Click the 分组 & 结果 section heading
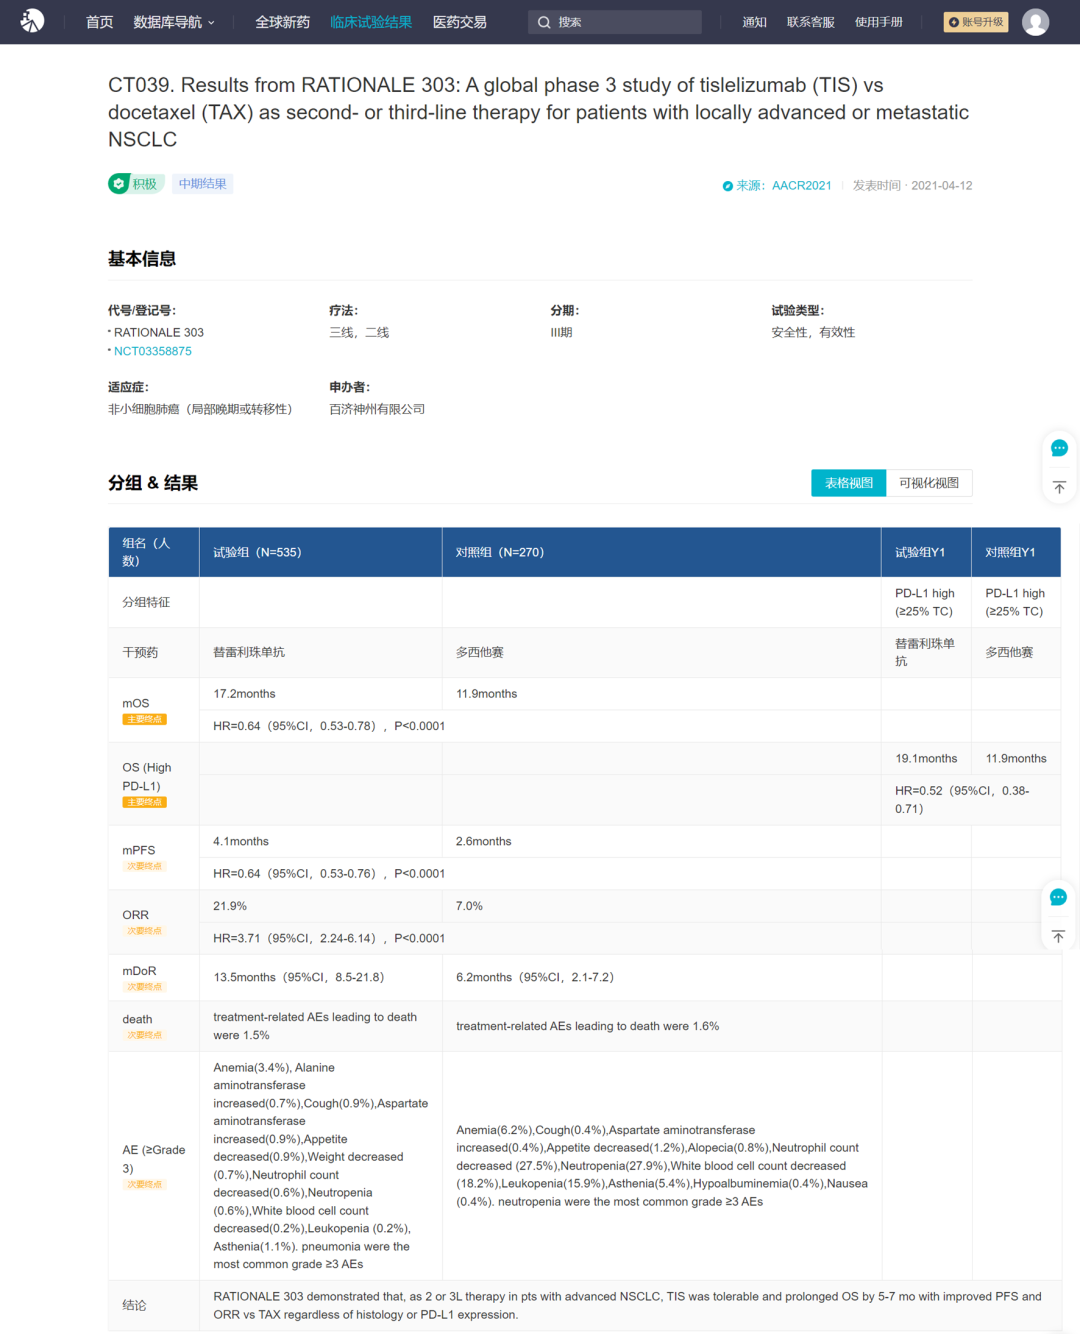 click(x=153, y=483)
